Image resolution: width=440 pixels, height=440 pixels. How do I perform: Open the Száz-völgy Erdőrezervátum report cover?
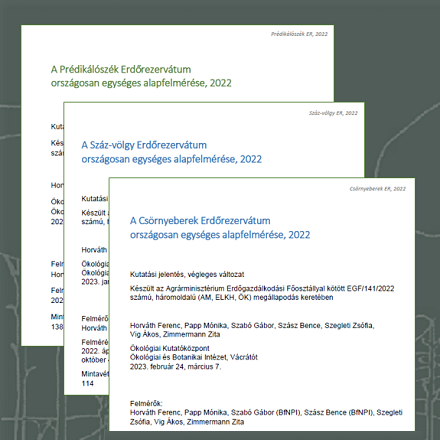(213, 140)
